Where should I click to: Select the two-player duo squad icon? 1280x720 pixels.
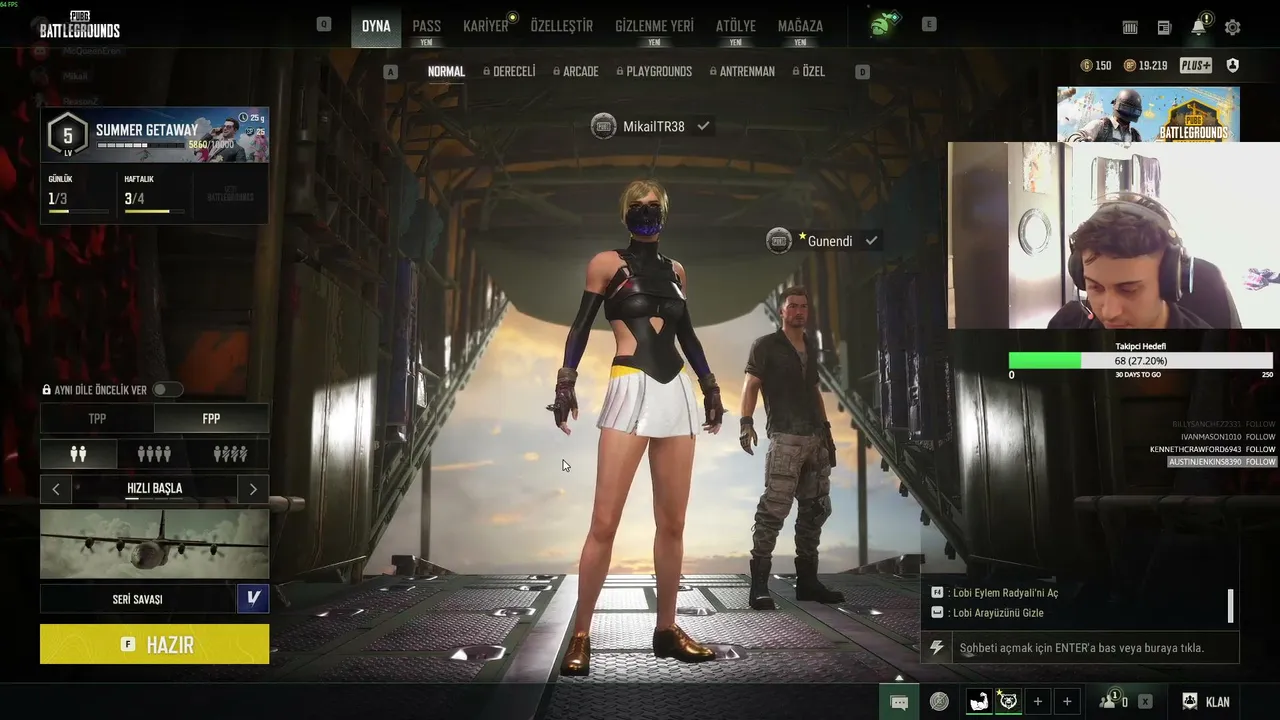pyautogui.click(x=78, y=454)
